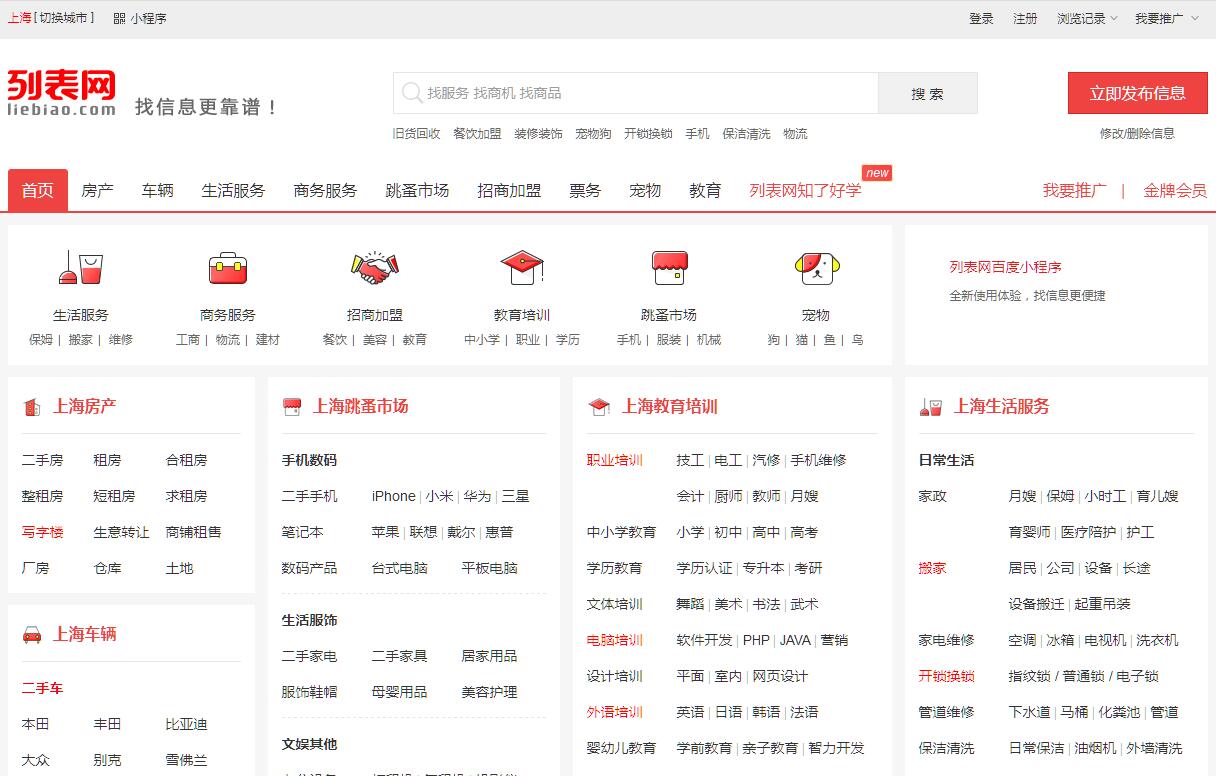This screenshot has width=1216, height=776.
Task: Open the 跳蚤市场 shop stall icon
Action: click(669, 268)
